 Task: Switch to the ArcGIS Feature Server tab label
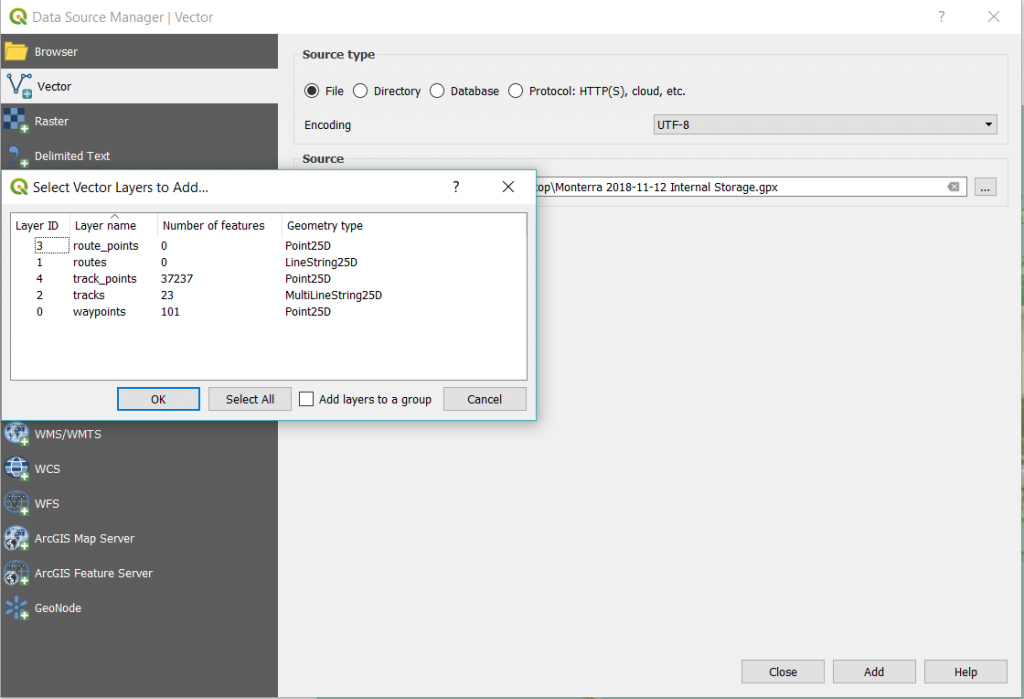coord(93,573)
